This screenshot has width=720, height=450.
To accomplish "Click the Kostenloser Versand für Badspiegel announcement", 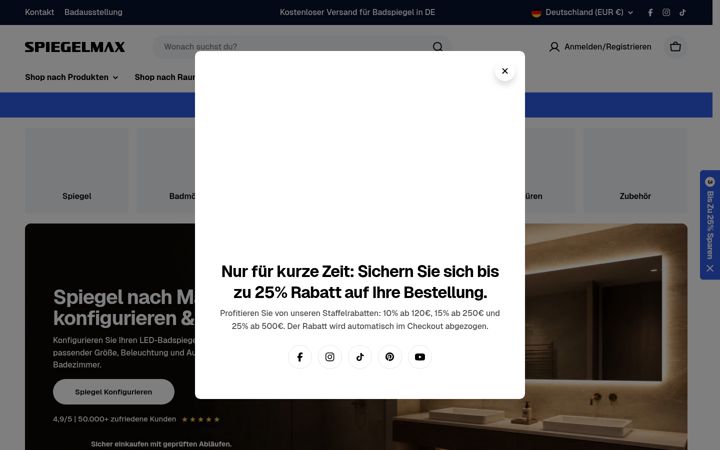I will pyautogui.click(x=357, y=12).
